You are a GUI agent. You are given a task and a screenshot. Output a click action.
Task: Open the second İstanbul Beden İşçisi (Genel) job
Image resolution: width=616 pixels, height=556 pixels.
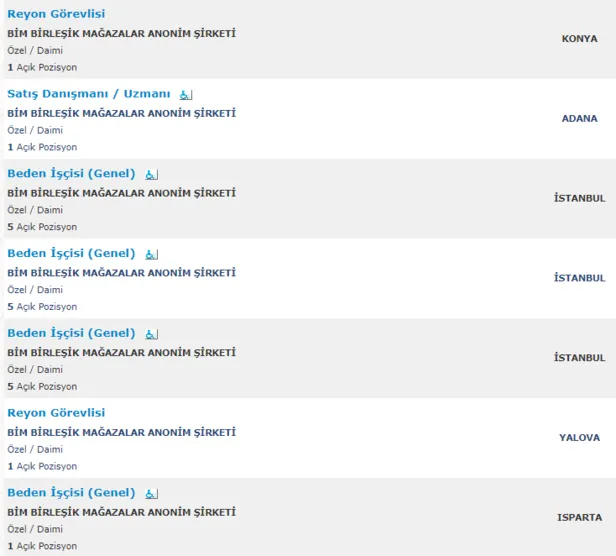71,254
